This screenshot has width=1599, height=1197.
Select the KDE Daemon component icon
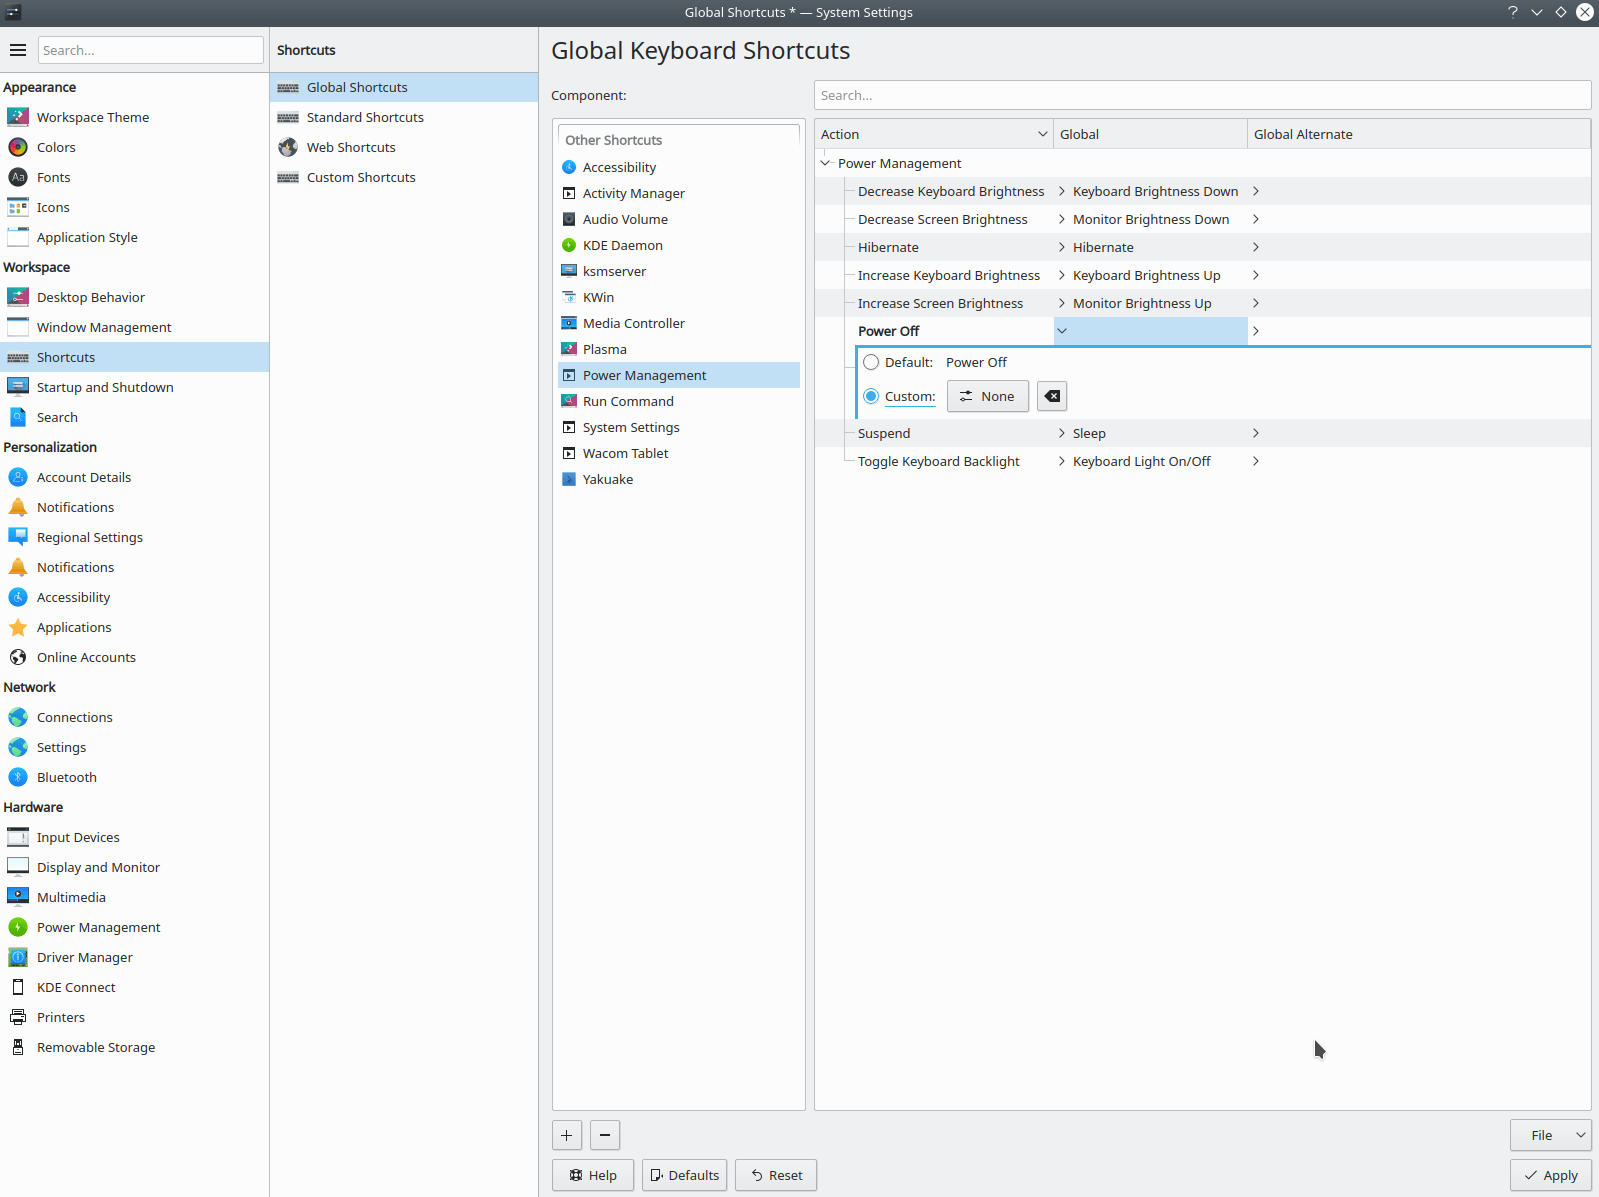pyautogui.click(x=569, y=245)
